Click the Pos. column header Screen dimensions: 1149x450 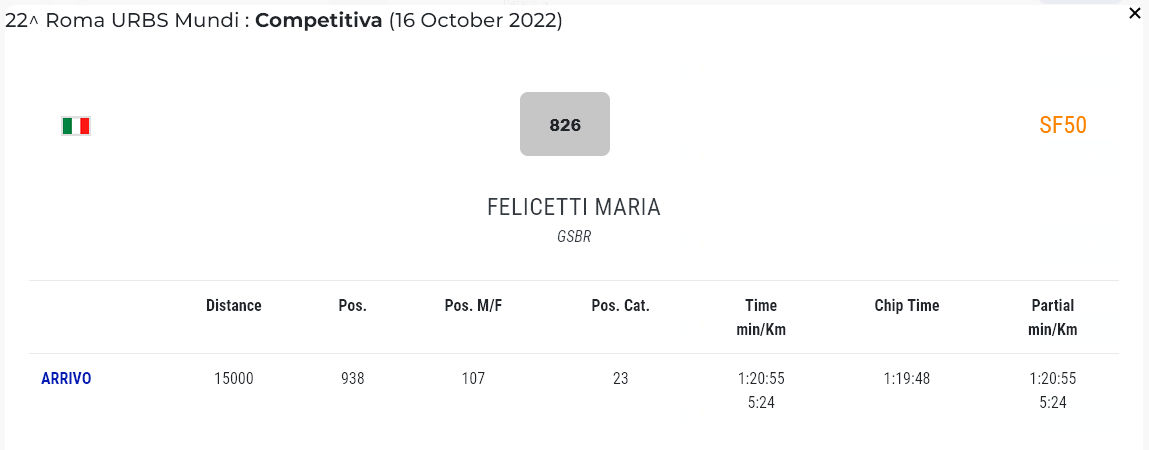point(352,306)
